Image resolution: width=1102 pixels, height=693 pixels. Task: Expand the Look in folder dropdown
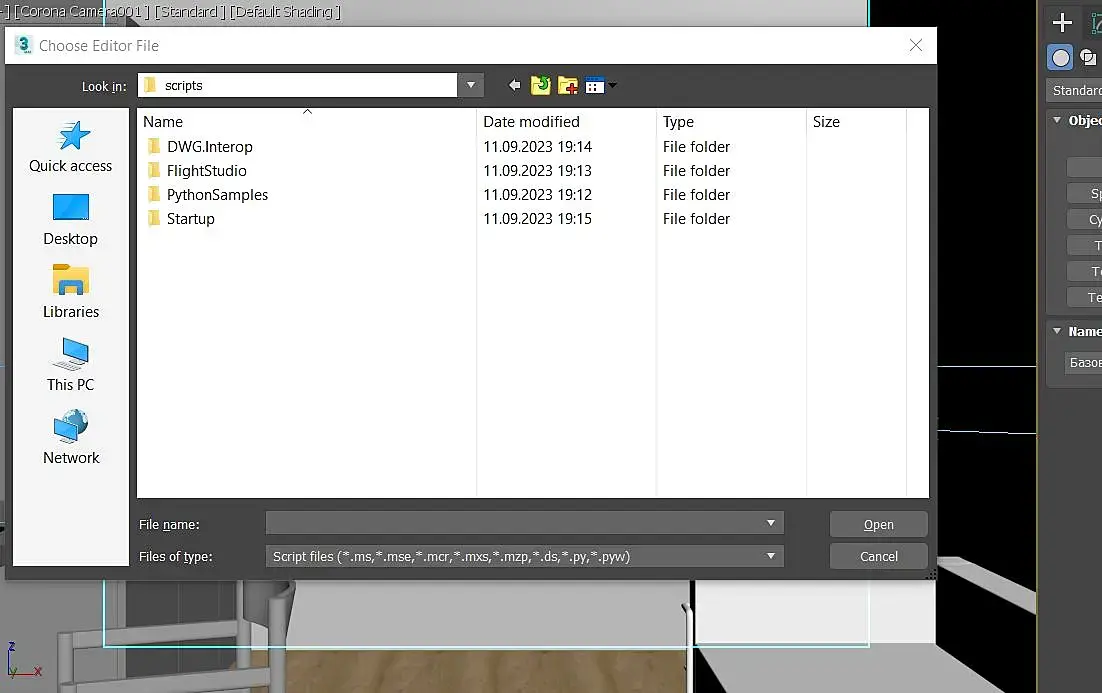click(x=471, y=86)
